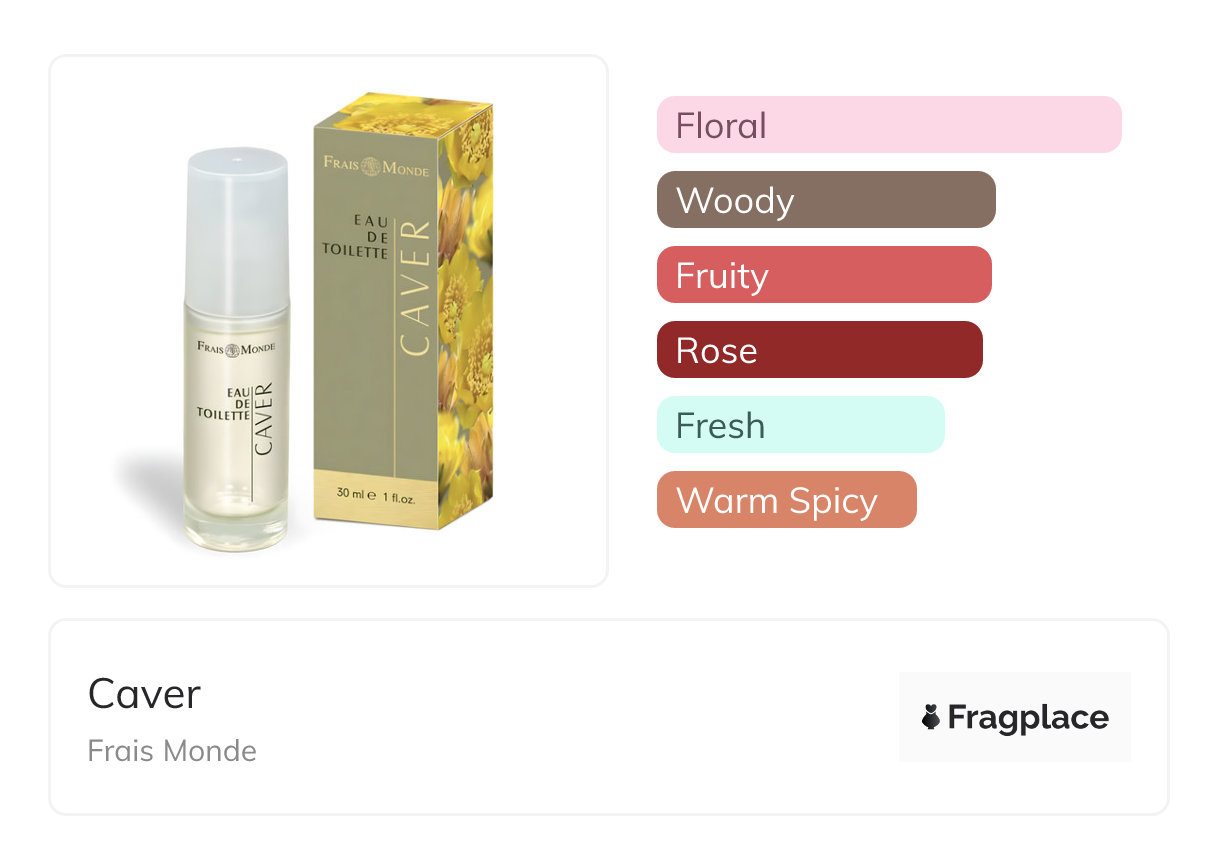The image size is (1218, 864).
Task: Open the Caver perfume title
Action: 144,693
